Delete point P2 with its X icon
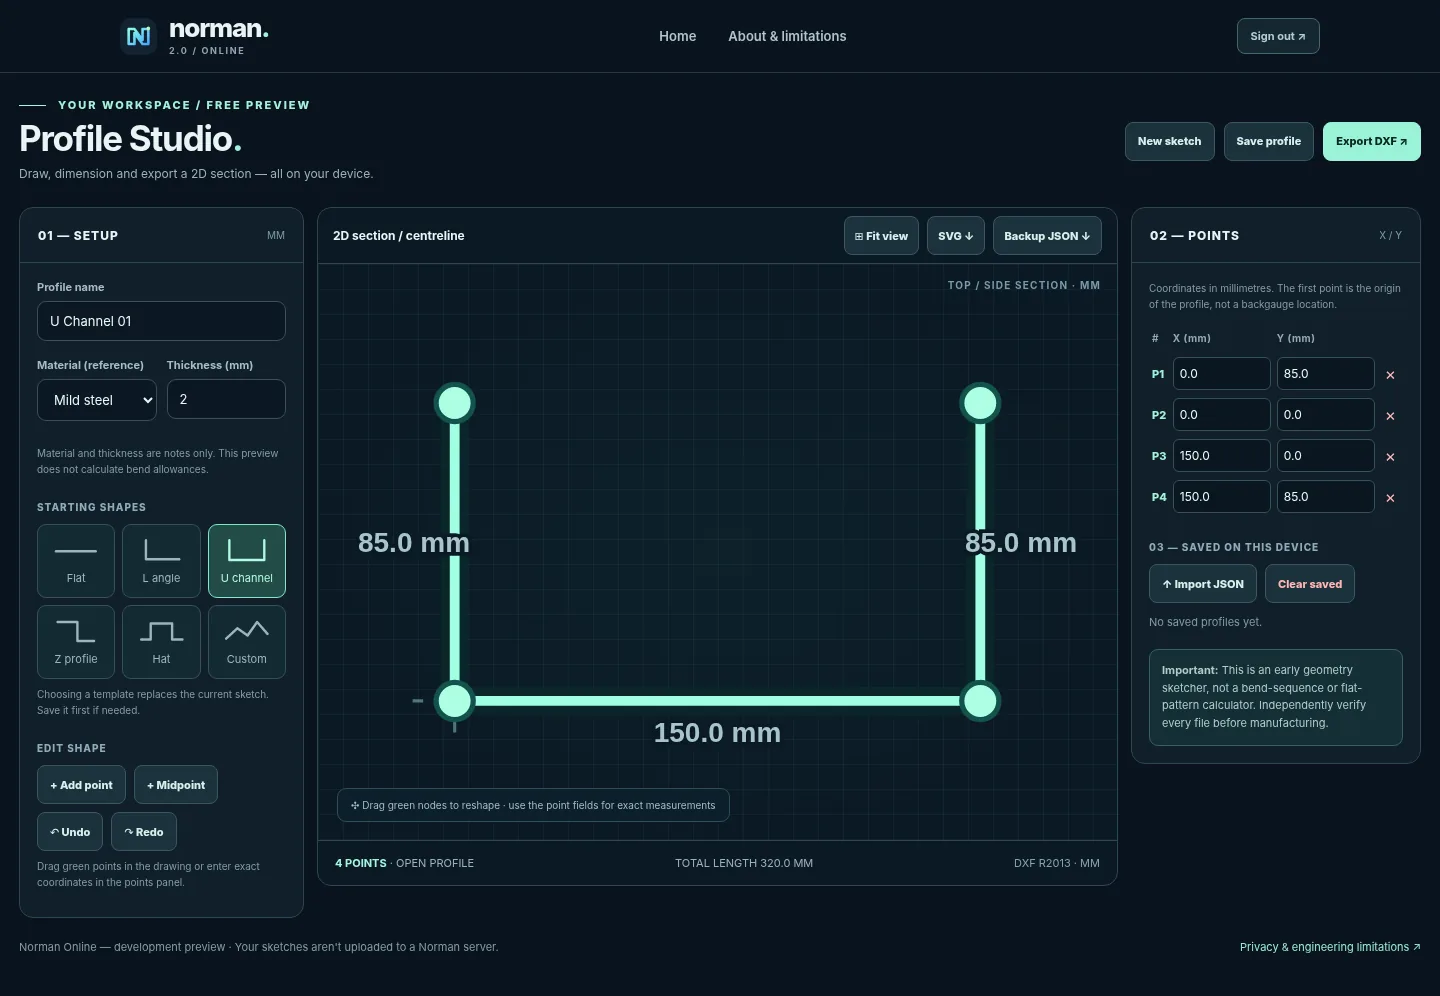Screen dimensions: 1440x996 (x=1390, y=416)
